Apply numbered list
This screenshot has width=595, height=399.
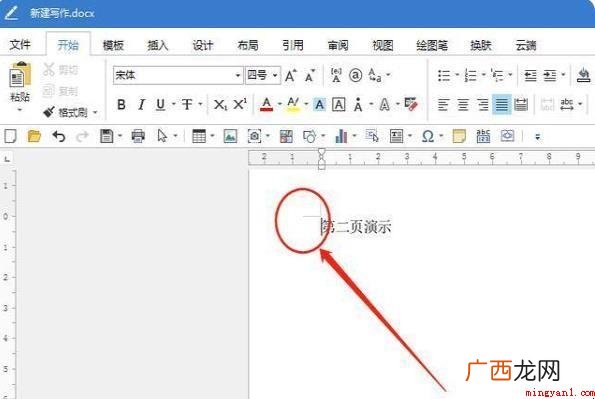tap(471, 75)
